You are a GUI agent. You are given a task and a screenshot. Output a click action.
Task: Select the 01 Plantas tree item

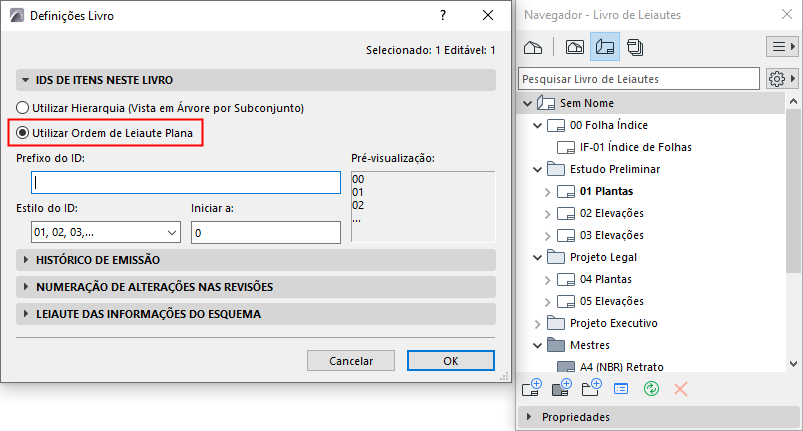[x=606, y=191]
